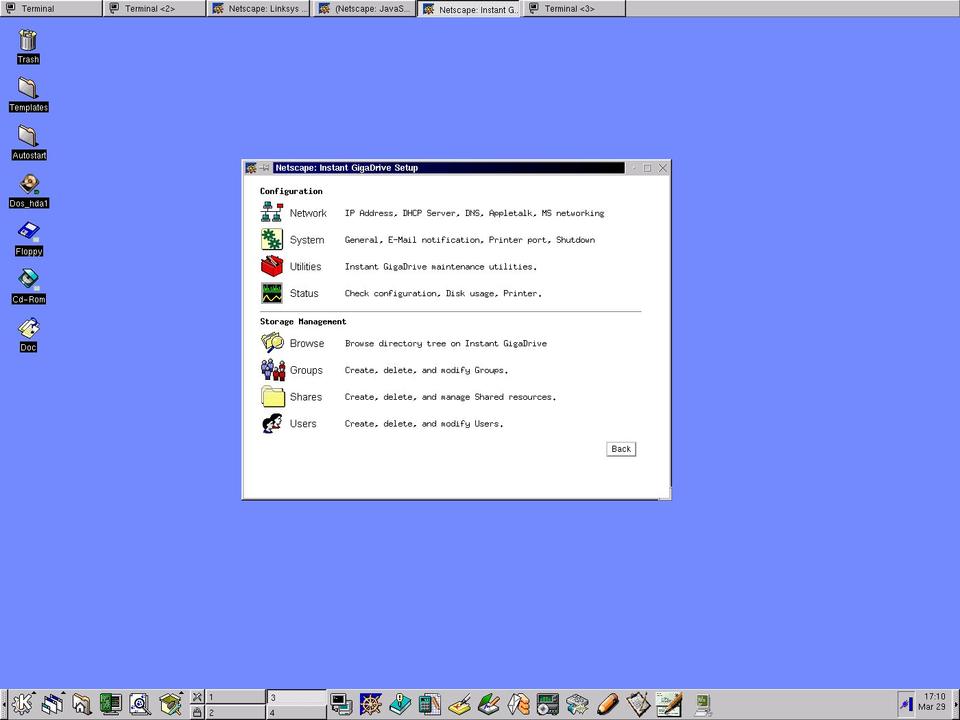Switch to the Terminal <3> taskbar tab

[x=574, y=9]
